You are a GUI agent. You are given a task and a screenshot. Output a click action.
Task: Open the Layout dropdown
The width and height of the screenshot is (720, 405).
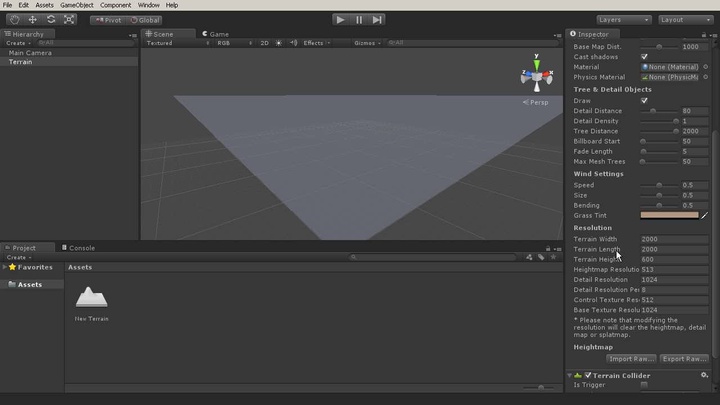[x=685, y=20]
